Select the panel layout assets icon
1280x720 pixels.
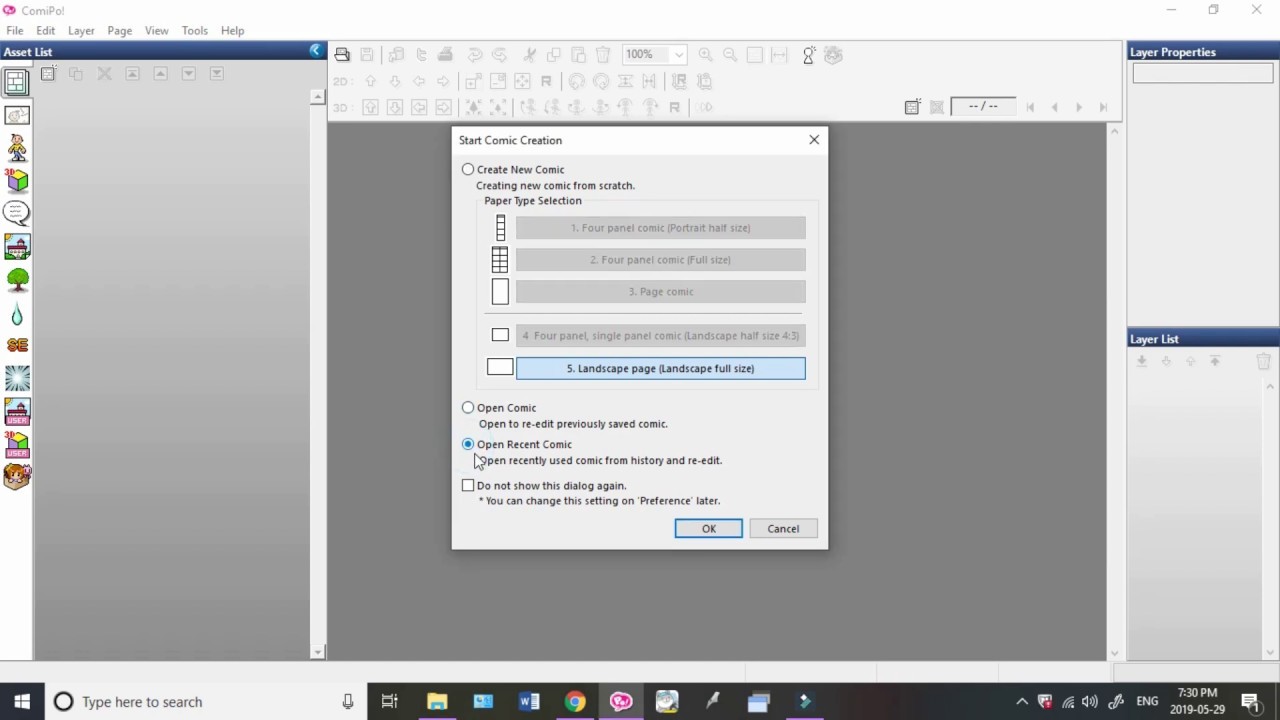pyautogui.click(x=17, y=82)
